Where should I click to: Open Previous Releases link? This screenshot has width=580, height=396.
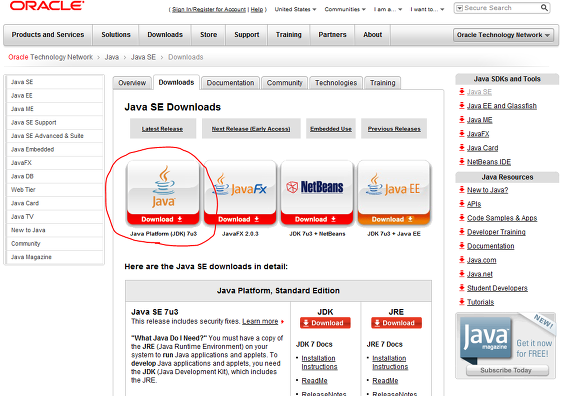pos(394,129)
